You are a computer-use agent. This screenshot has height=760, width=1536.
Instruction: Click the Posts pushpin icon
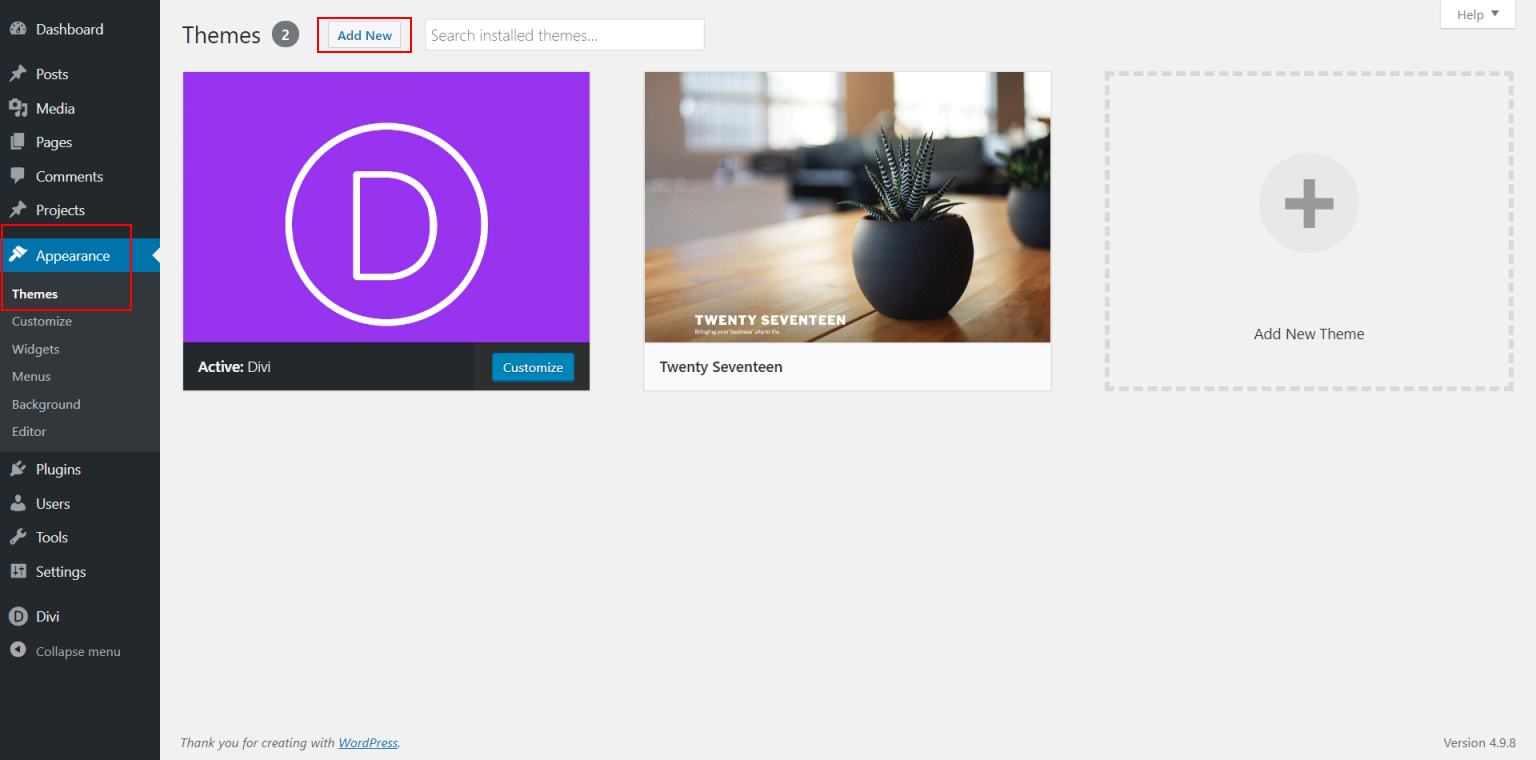click(17, 74)
